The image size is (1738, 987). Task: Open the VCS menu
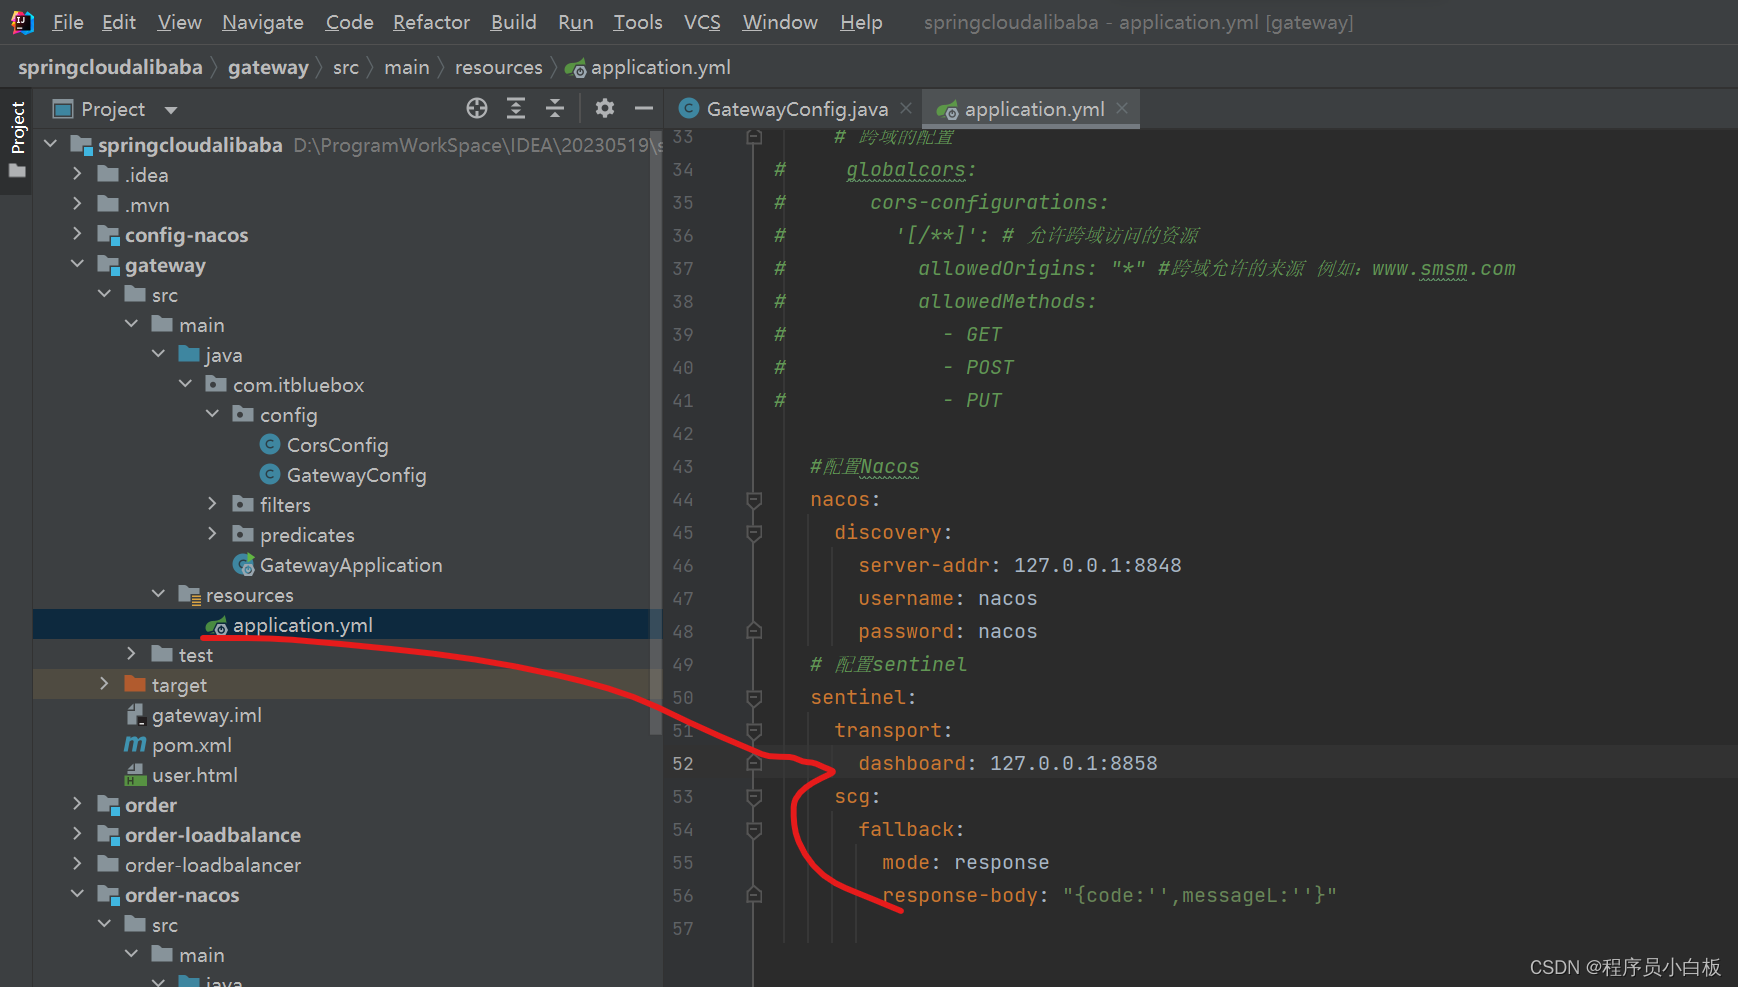tap(702, 22)
